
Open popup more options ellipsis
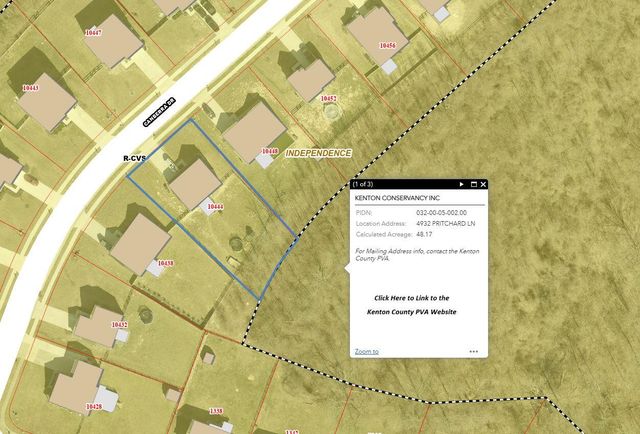pos(474,352)
